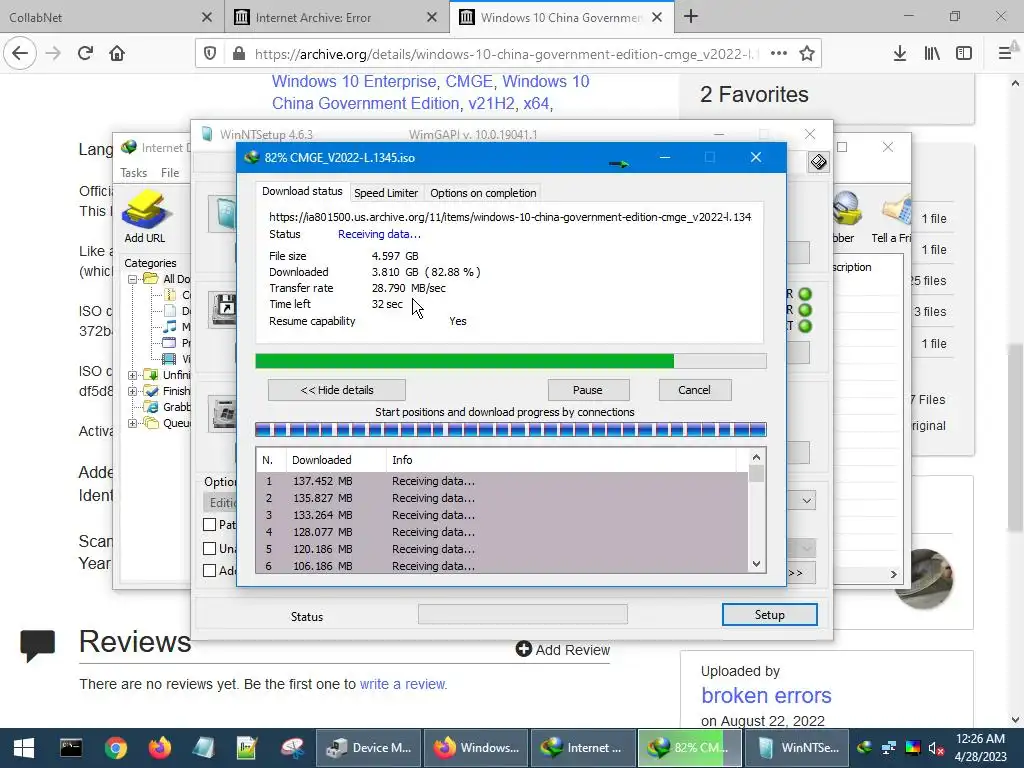
Task: Switch to WinNTSetup taskbar button
Action: click(x=797, y=748)
